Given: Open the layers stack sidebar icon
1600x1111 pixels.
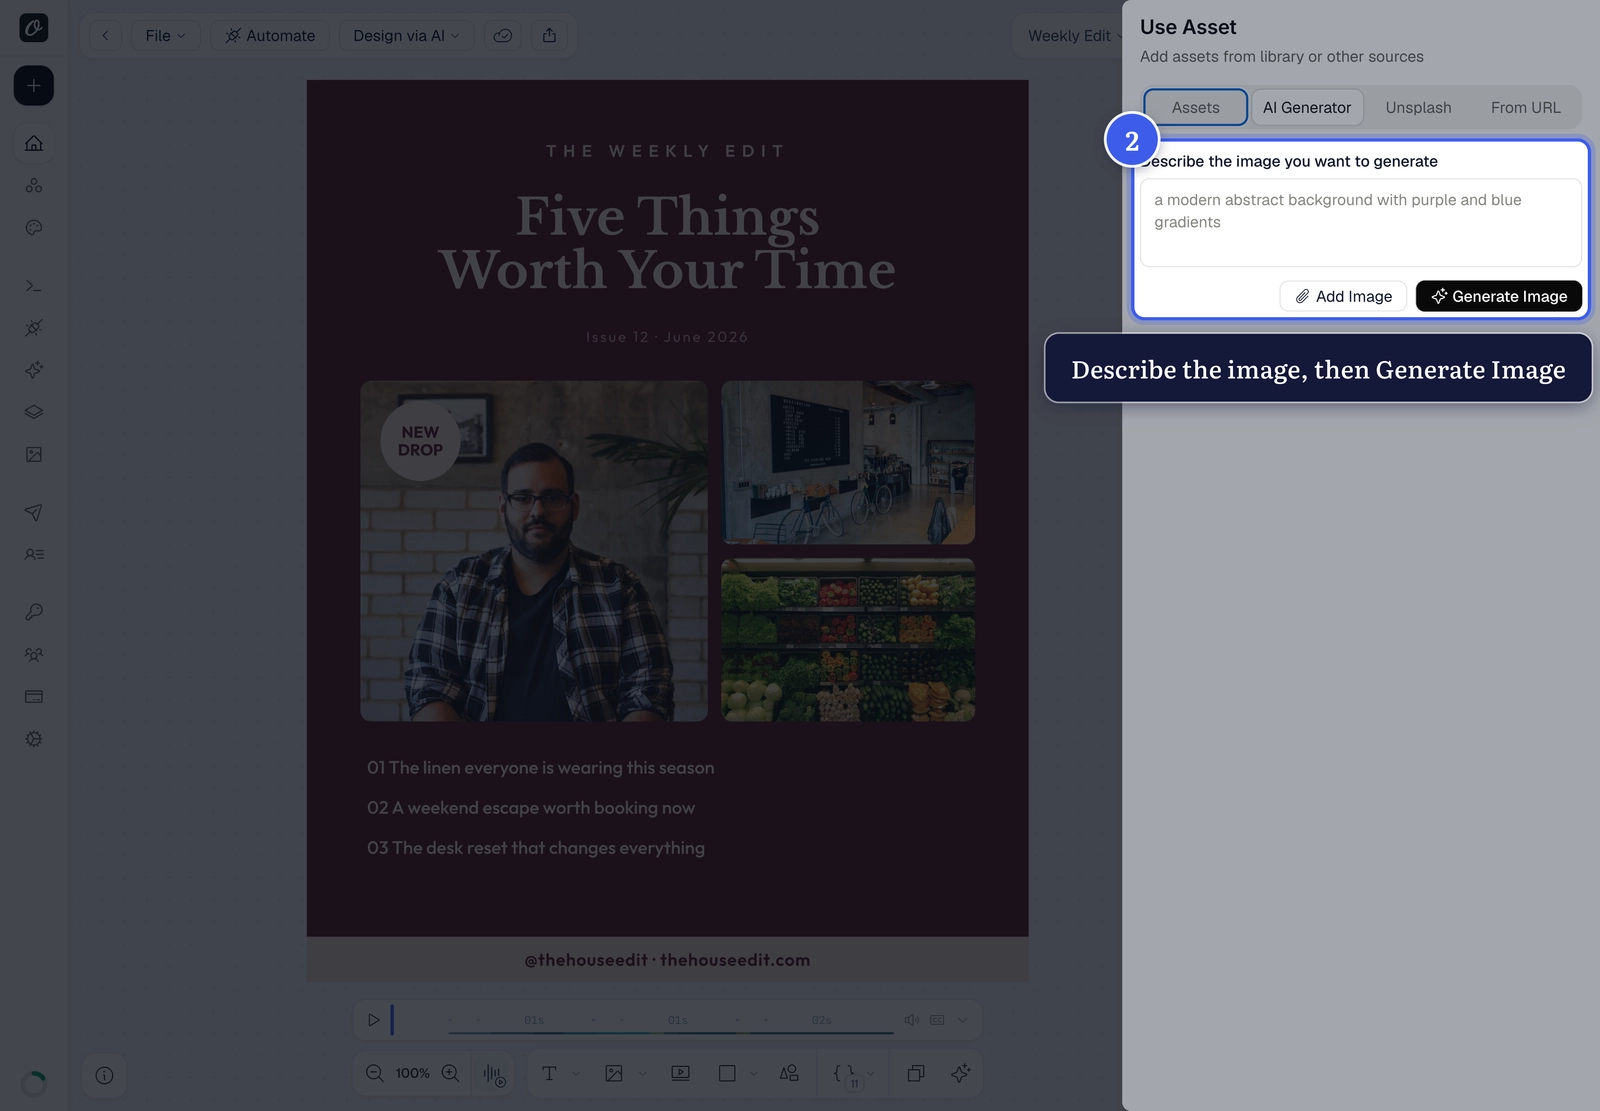Looking at the screenshot, I should click(x=34, y=412).
